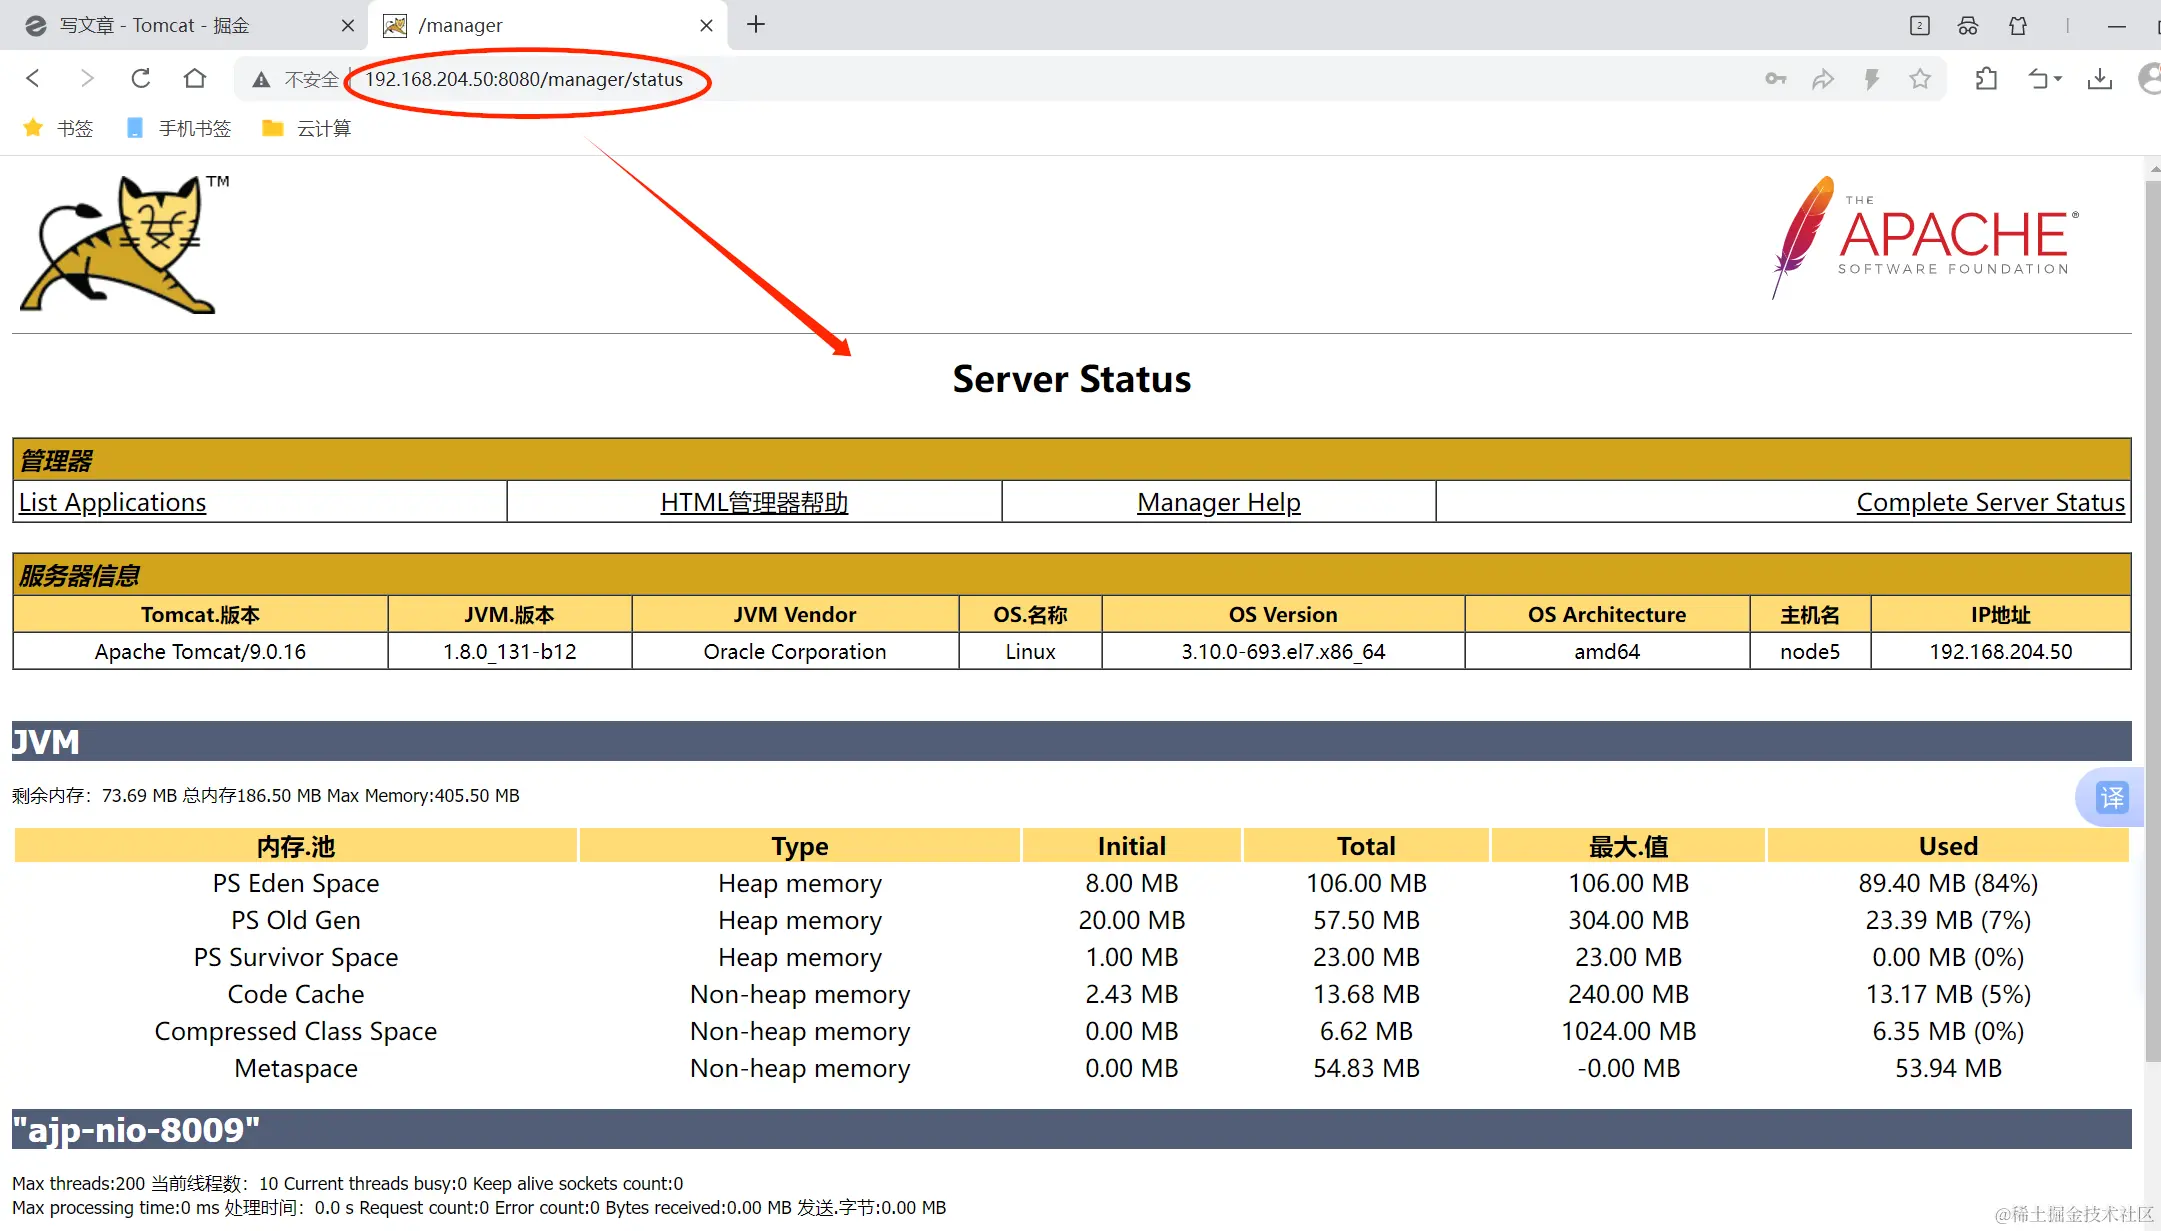The width and height of the screenshot is (2161, 1231).
Task: Go to the browser home page
Action: click(x=195, y=78)
